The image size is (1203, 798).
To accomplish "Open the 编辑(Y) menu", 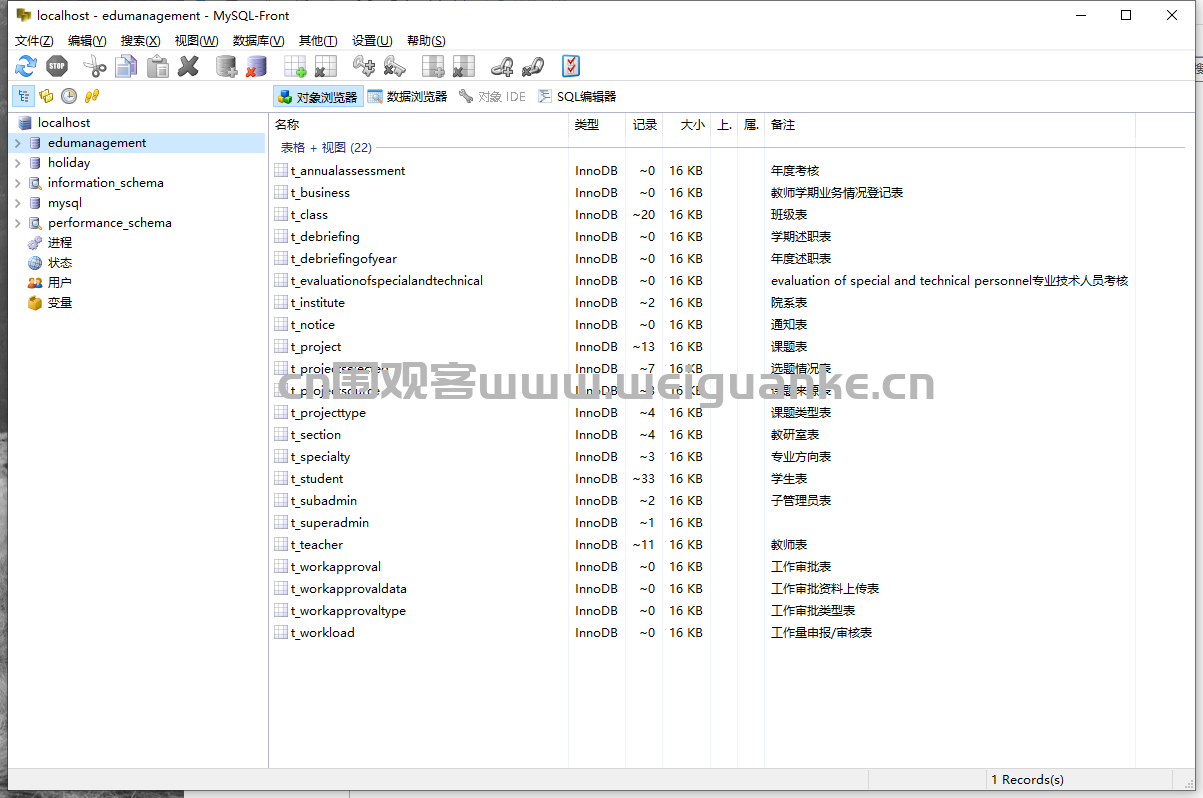I will coord(87,41).
